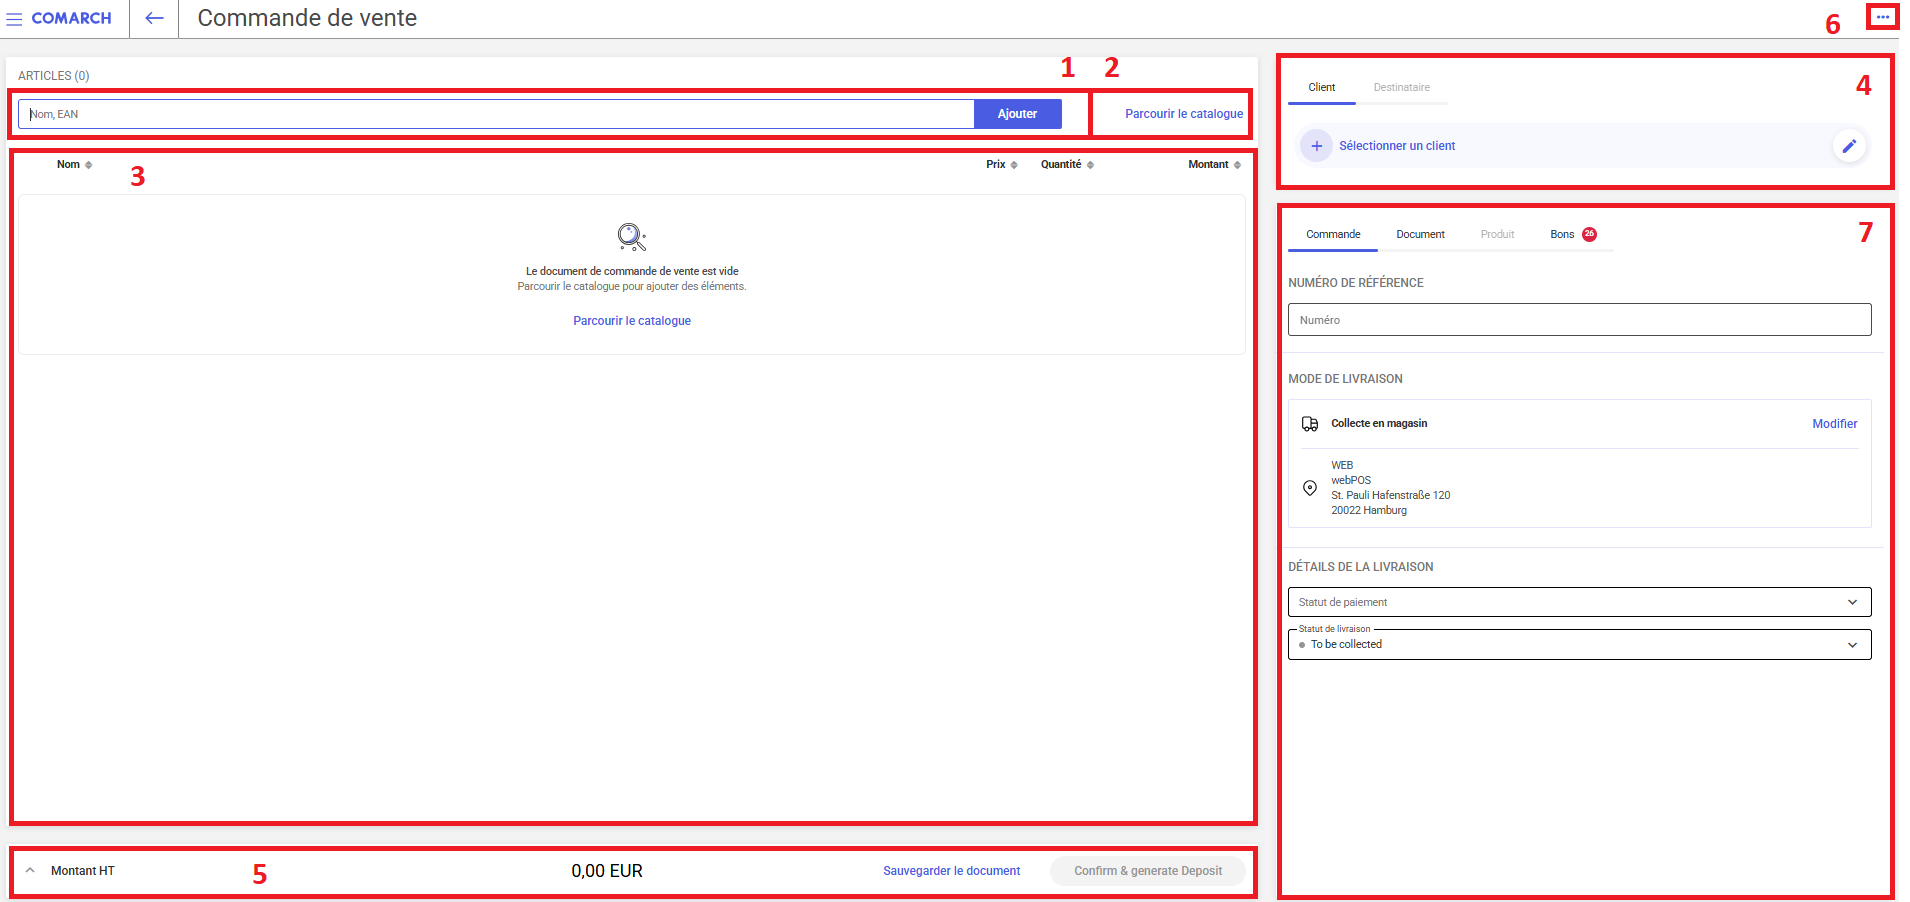Sort items by Prix column
This screenshot has width=1910, height=902.
pos(1001,165)
